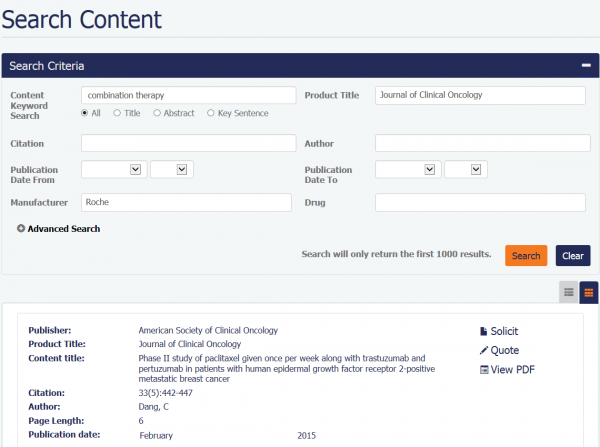
Task: Open Publication Date From year dropdown
Action: [x=170, y=170]
